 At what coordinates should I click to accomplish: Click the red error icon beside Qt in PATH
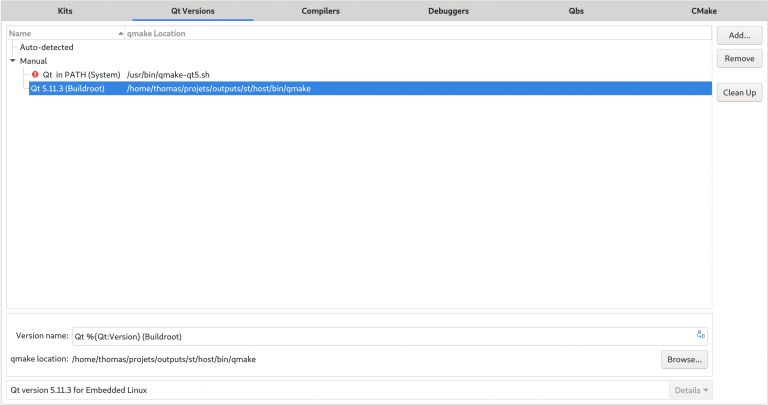click(x=35, y=74)
